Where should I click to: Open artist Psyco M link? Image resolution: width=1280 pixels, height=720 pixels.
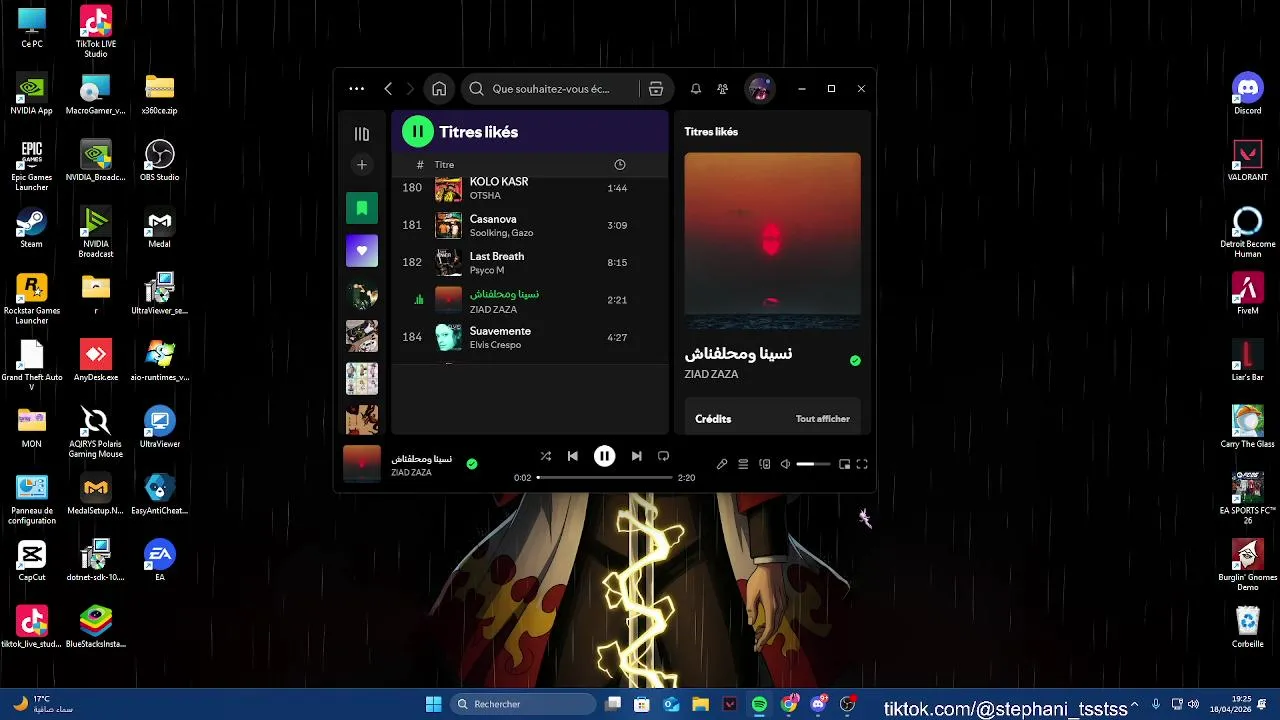487,270
